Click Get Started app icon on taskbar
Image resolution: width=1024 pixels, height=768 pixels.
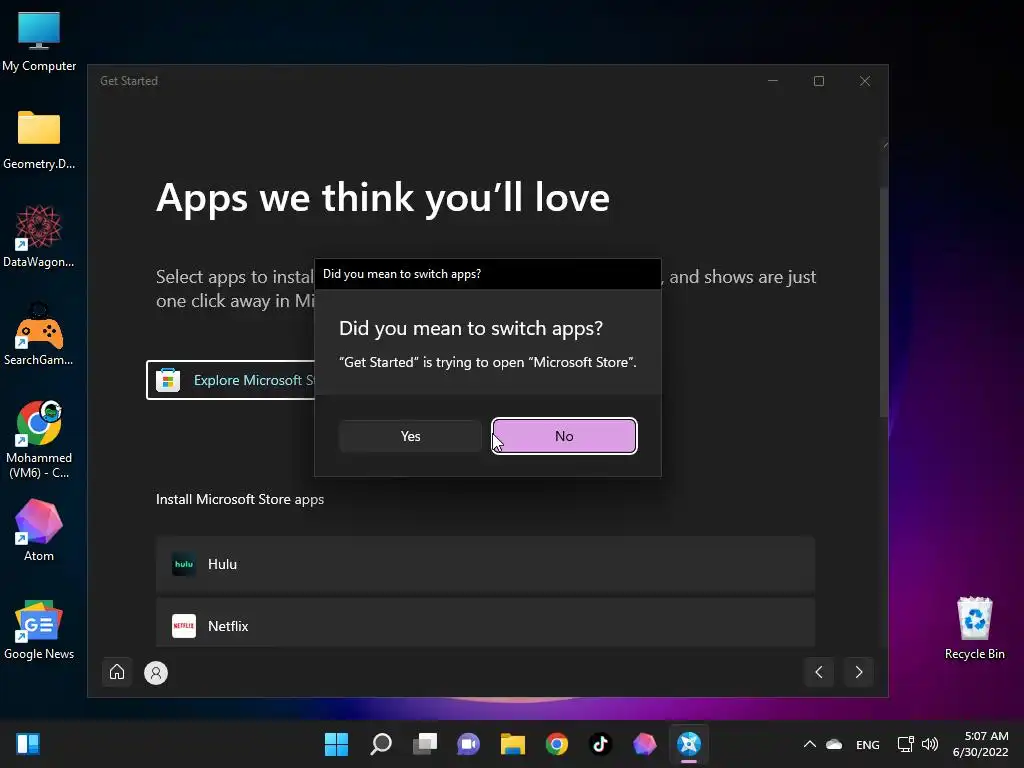(688, 744)
